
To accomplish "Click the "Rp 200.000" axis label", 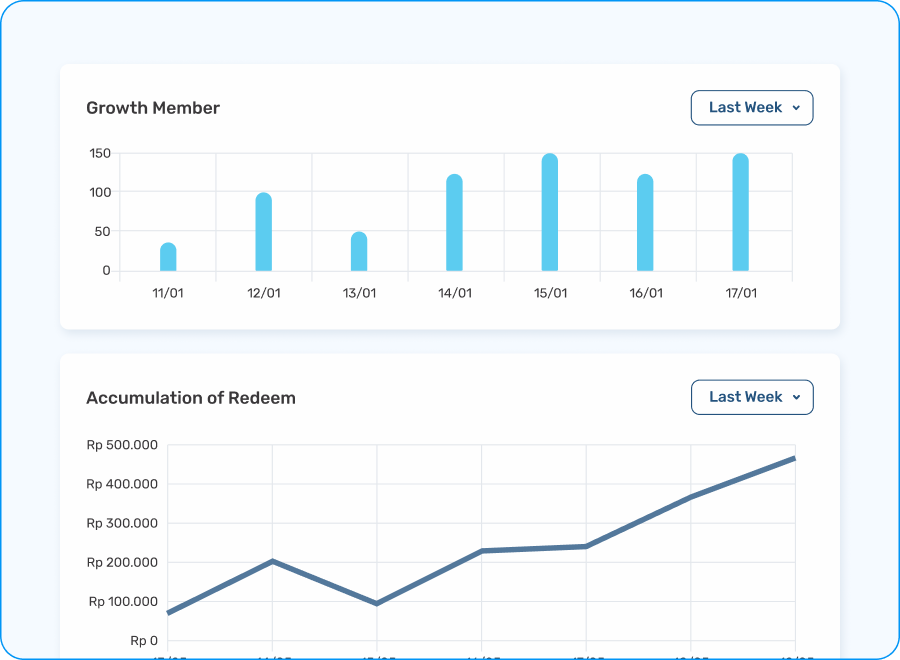I will [122, 562].
